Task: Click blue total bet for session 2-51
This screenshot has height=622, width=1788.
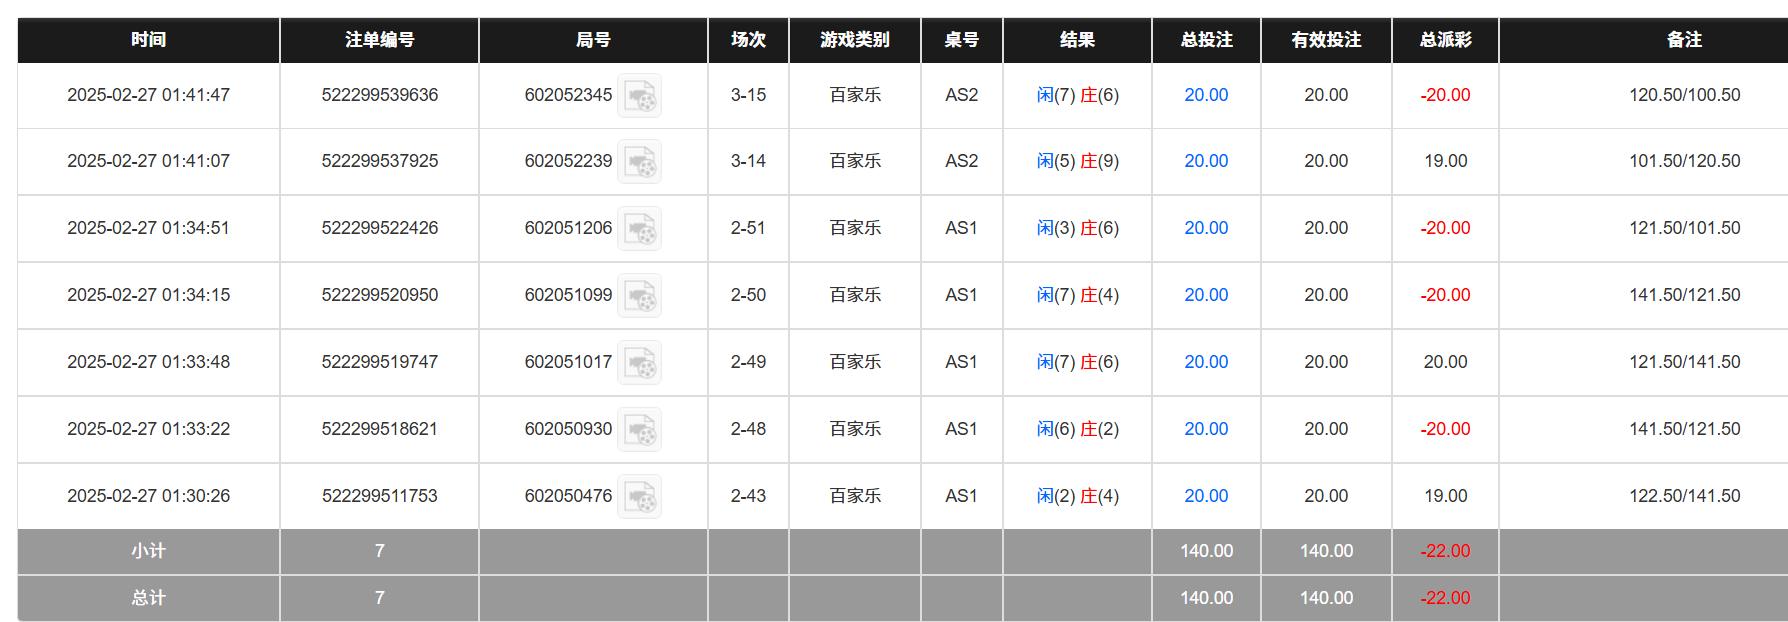Action: coord(1206,228)
